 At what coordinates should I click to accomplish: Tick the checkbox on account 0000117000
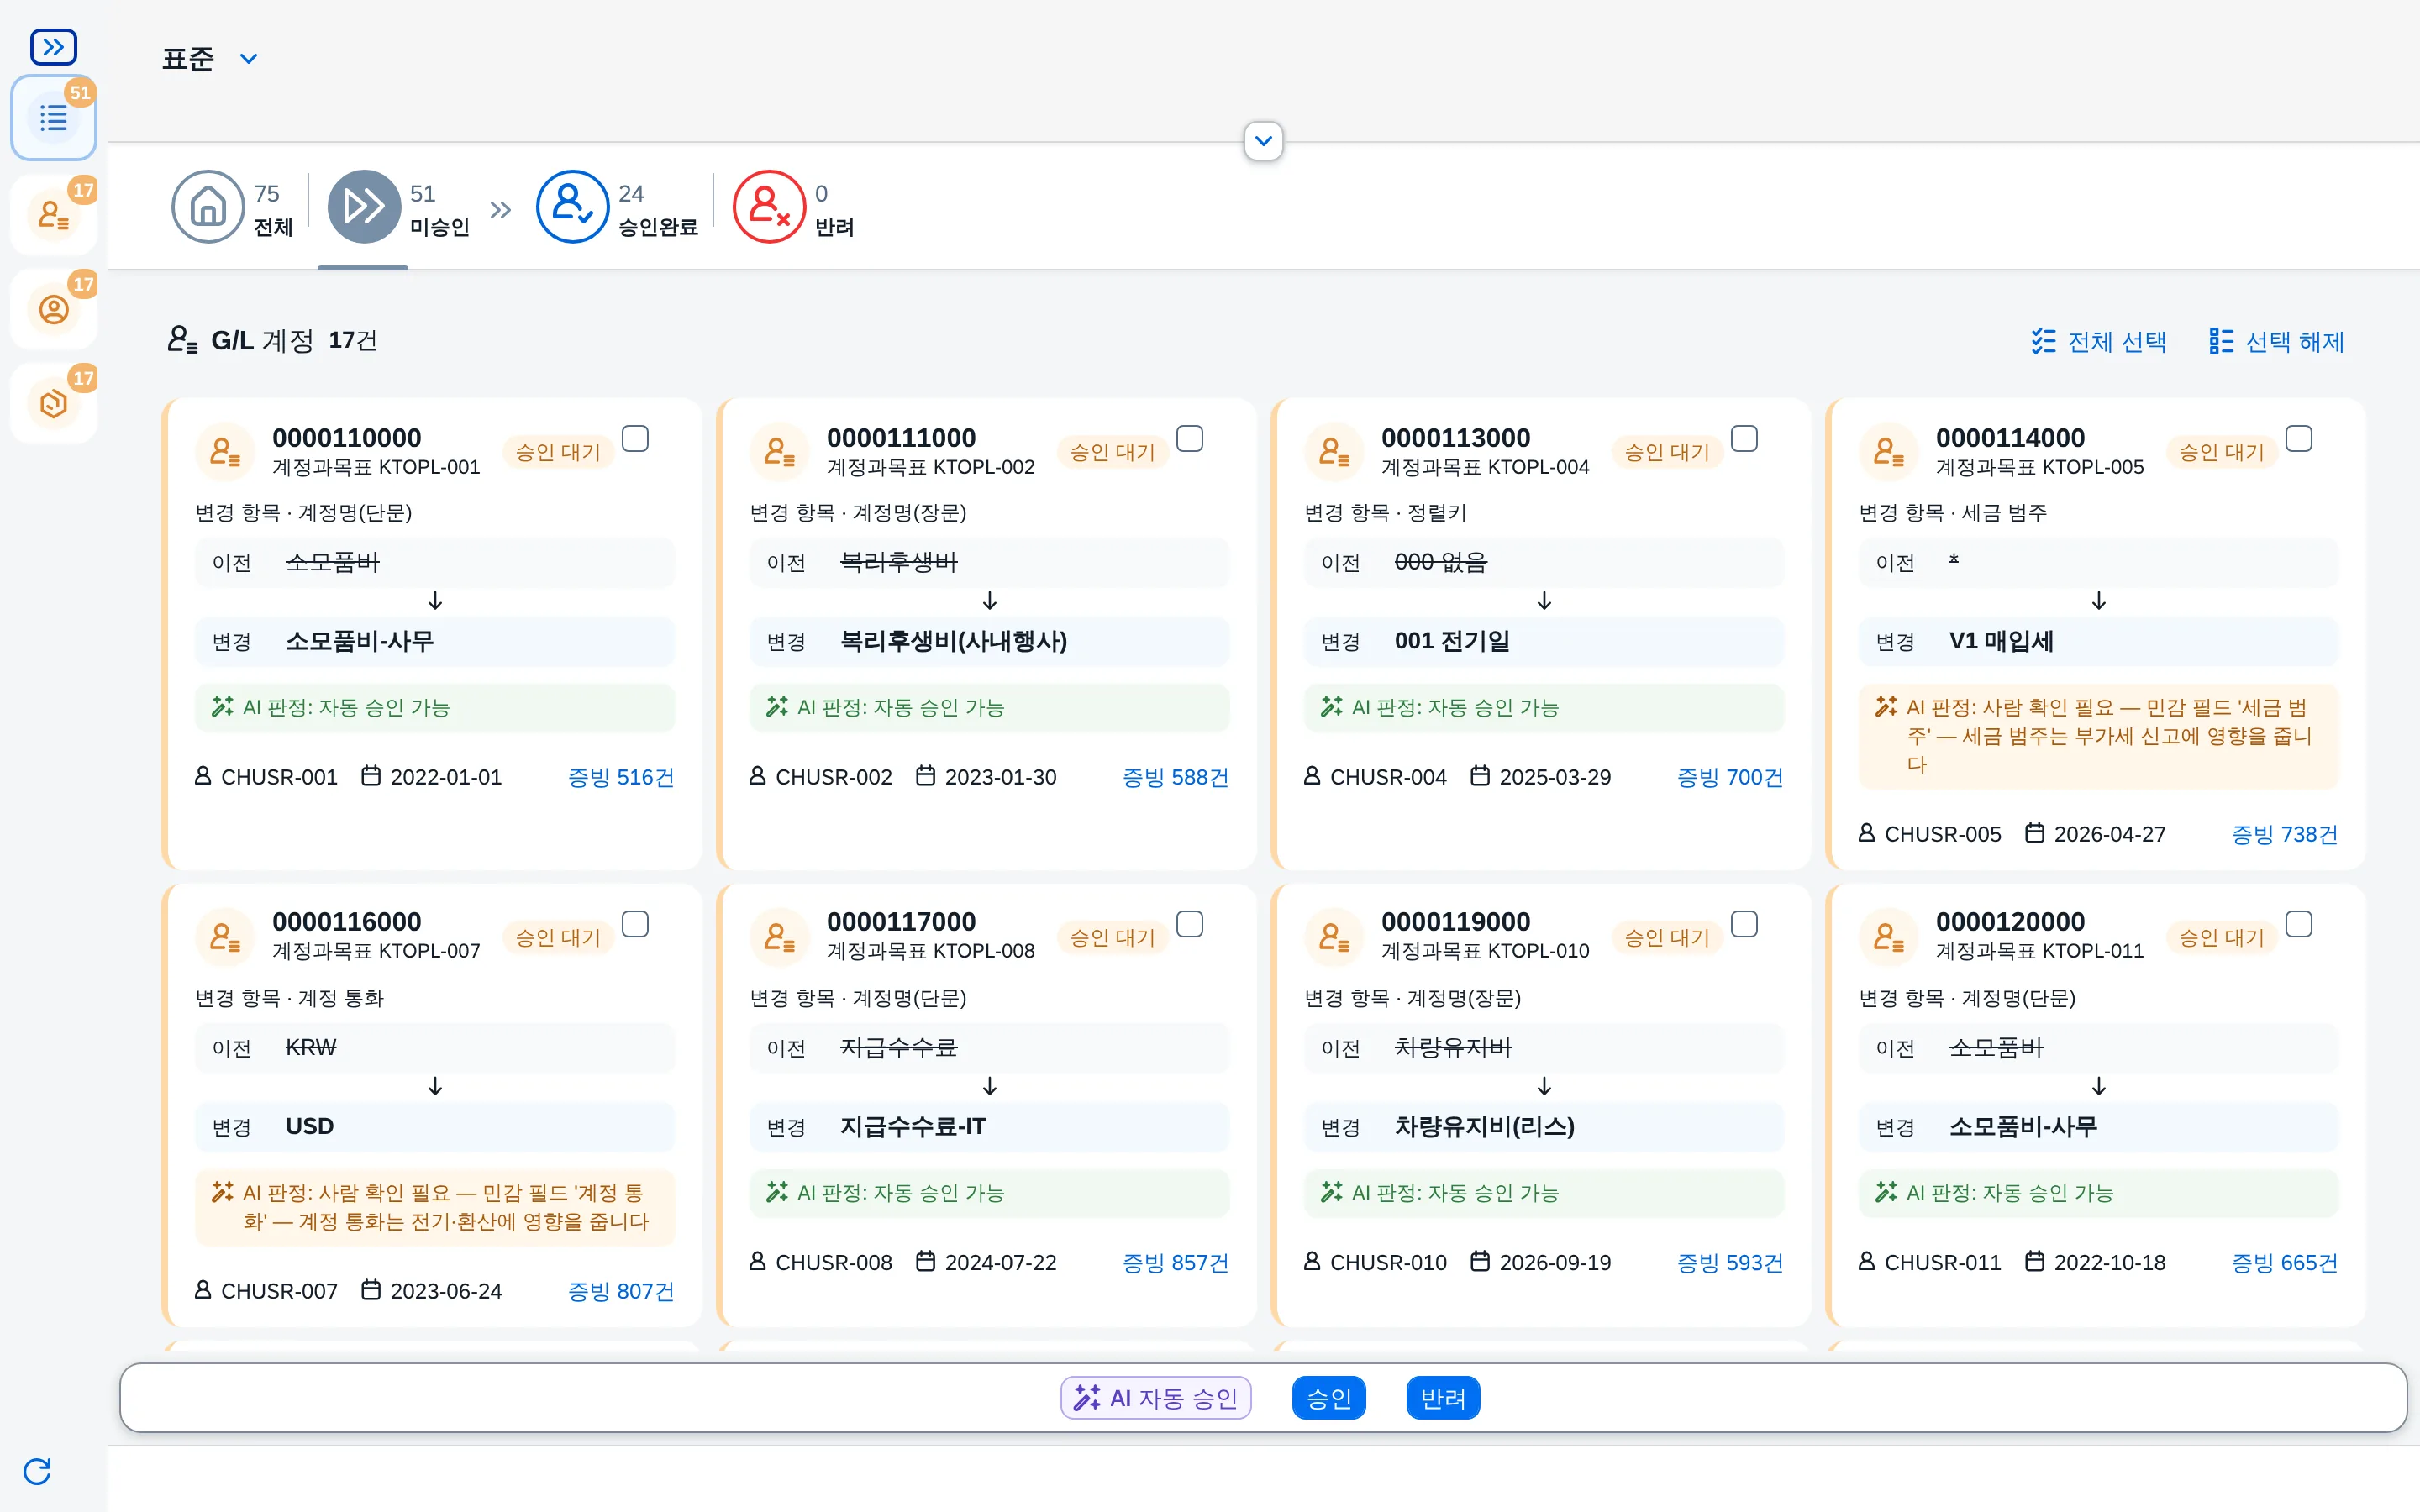[1190, 924]
